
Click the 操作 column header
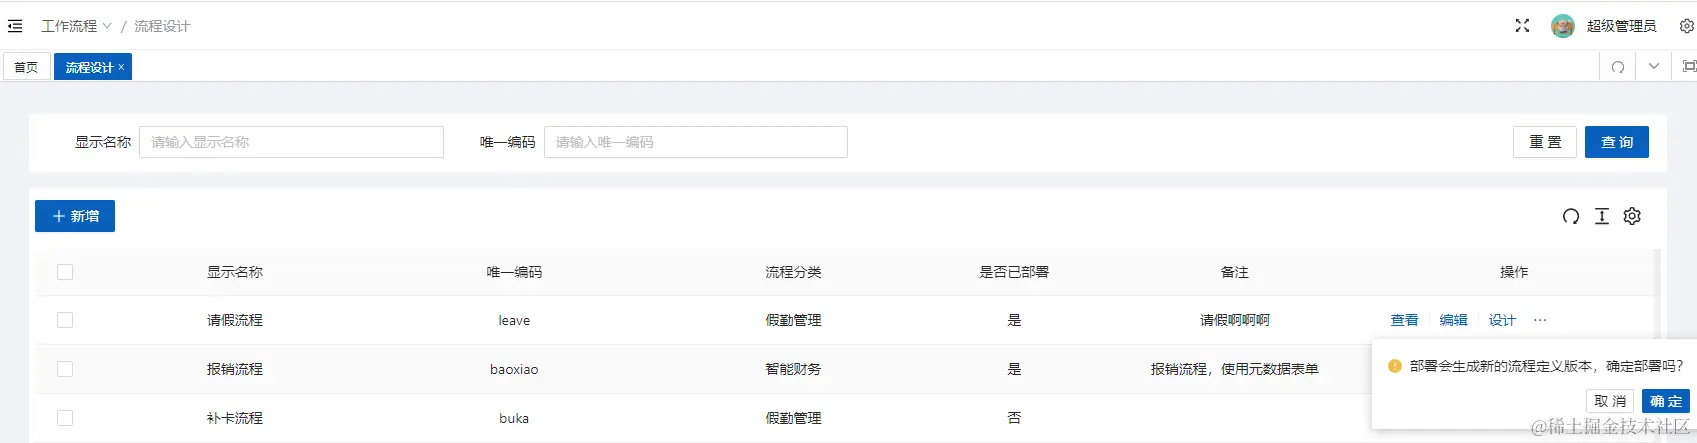(1514, 272)
